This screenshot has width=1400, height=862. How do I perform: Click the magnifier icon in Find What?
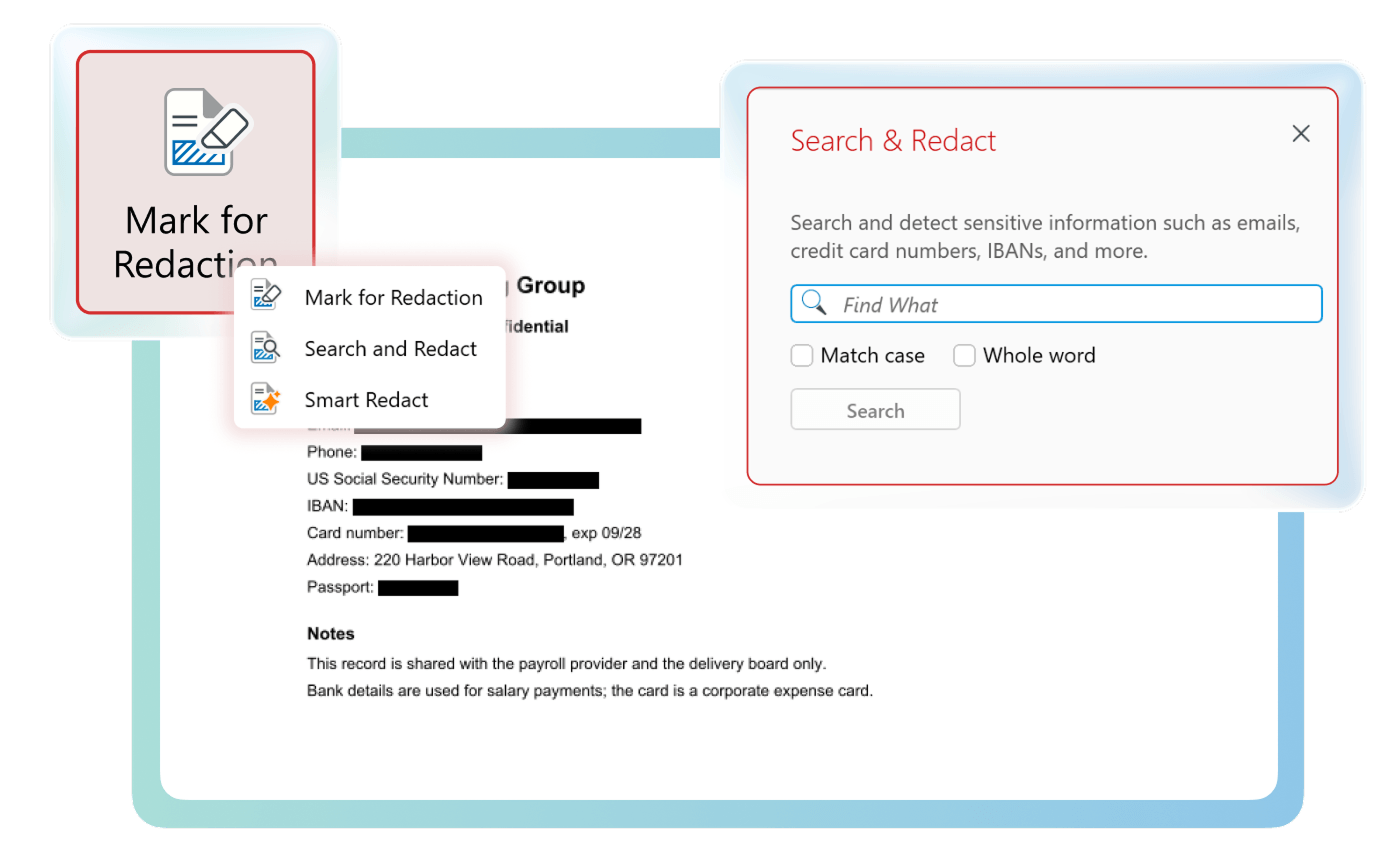[815, 303]
